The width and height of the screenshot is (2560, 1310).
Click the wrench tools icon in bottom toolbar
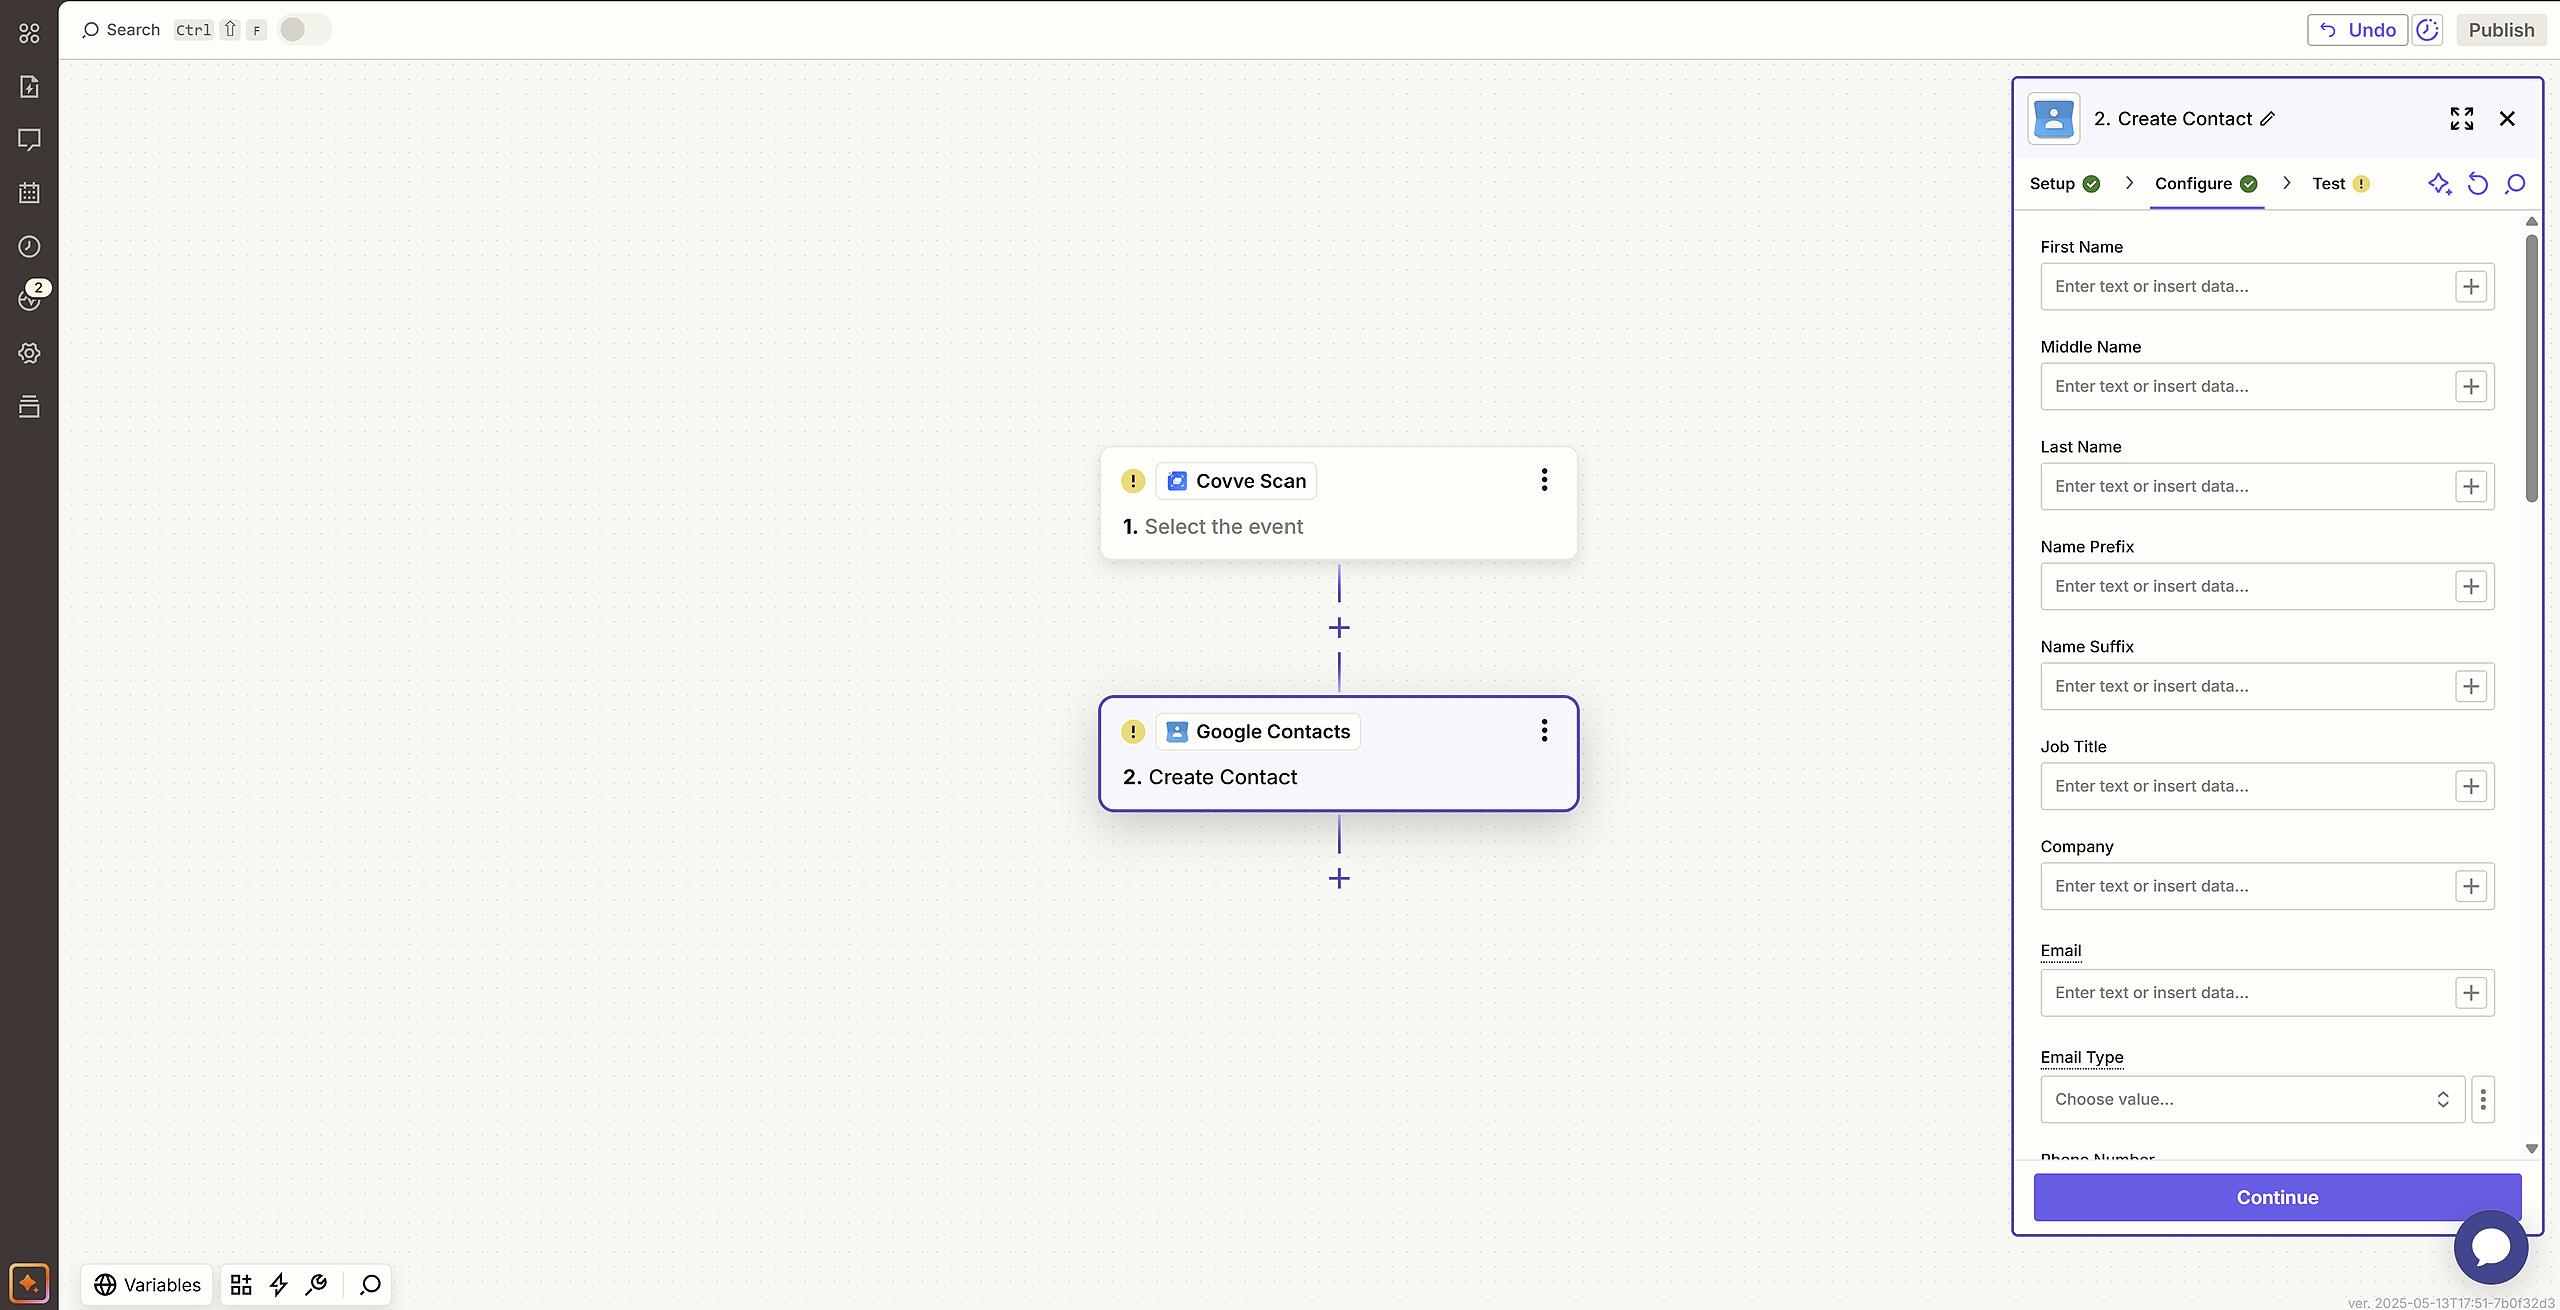click(x=317, y=1285)
